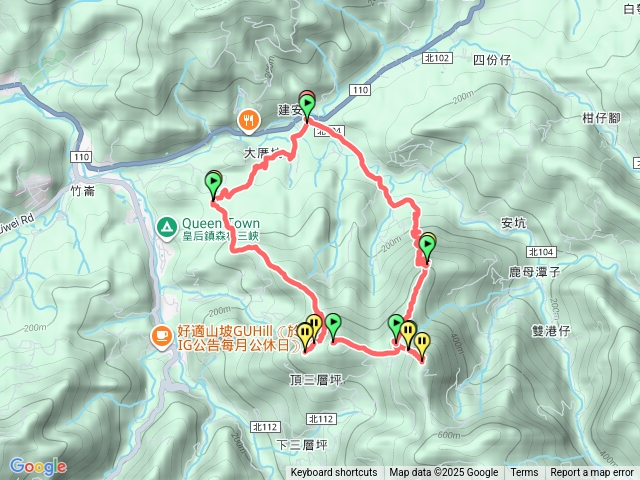Click the orange restaurant fork-knife marker
This screenshot has height=480, width=640.
[x=249, y=121]
